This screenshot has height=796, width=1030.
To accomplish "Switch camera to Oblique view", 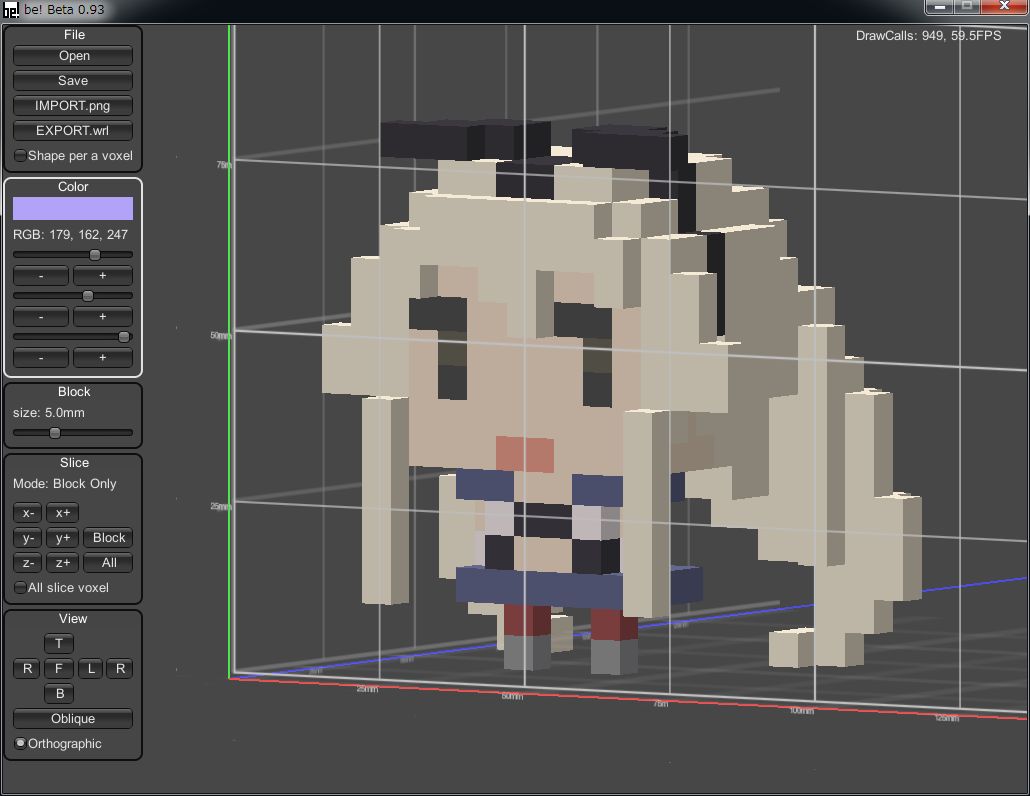I will coord(73,719).
